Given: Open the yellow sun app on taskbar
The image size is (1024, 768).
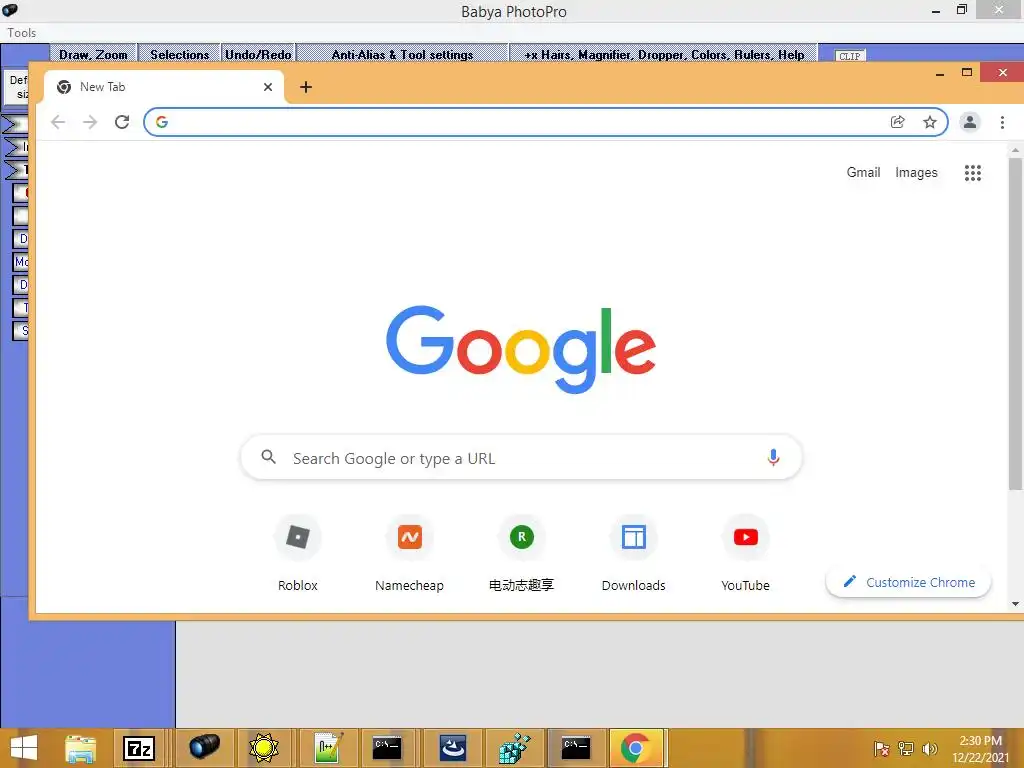Looking at the screenshot, I should pos(264,748).
